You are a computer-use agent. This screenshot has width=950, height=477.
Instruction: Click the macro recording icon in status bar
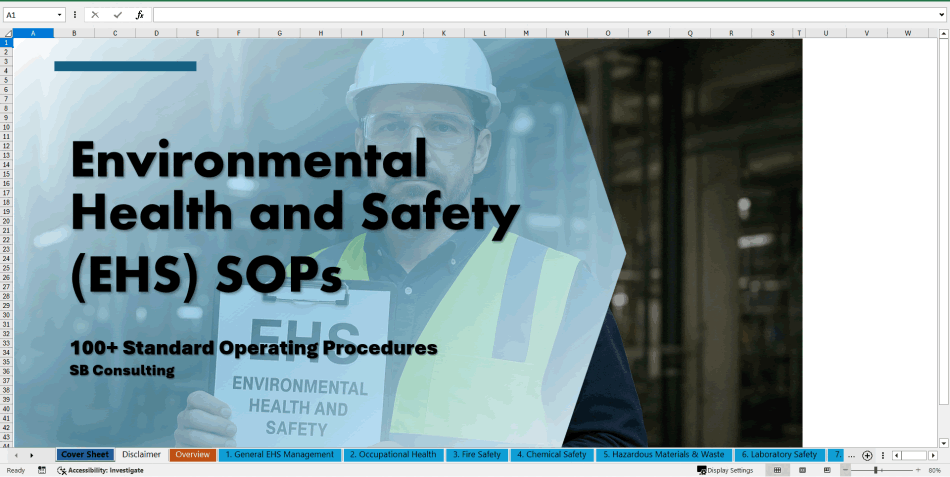(x=42, y=470)
